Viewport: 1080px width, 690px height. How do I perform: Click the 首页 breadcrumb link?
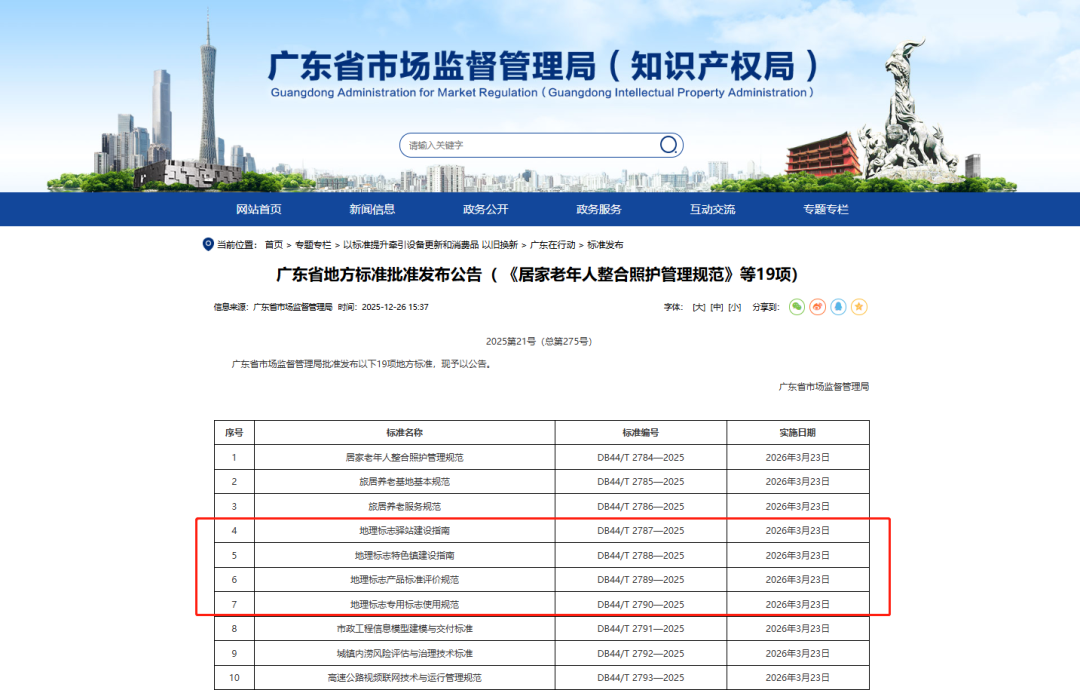coord(274,245)
